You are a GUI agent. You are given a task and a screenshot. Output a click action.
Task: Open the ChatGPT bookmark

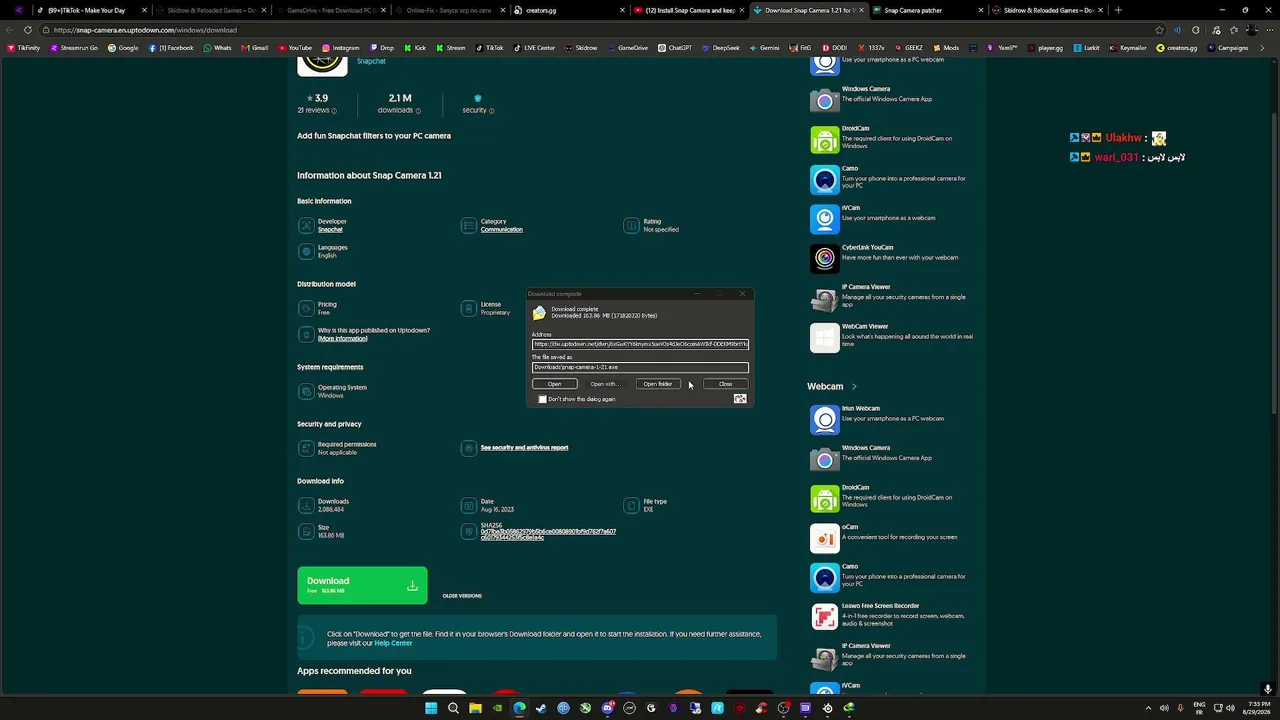coord(675,48)
